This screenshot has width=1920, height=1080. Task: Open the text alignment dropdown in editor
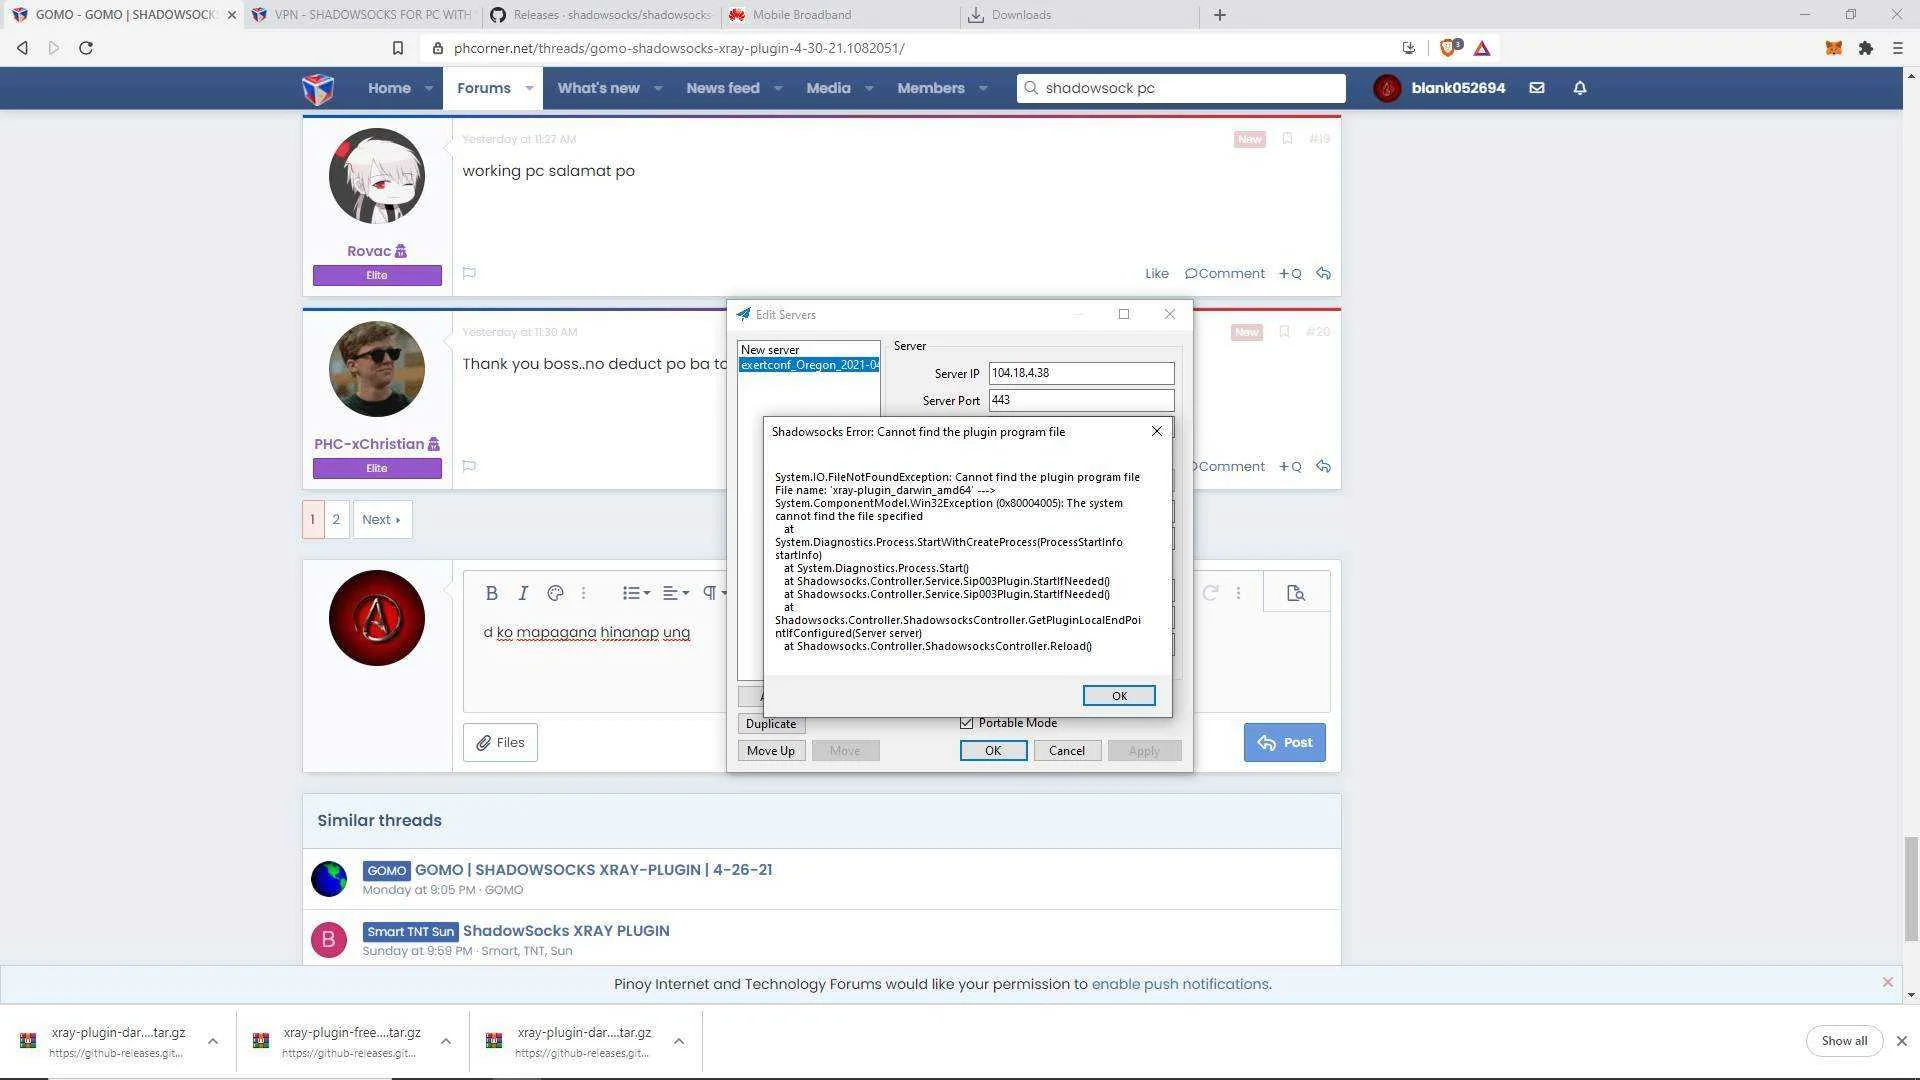pyautogui.click(x=676, y=593)
